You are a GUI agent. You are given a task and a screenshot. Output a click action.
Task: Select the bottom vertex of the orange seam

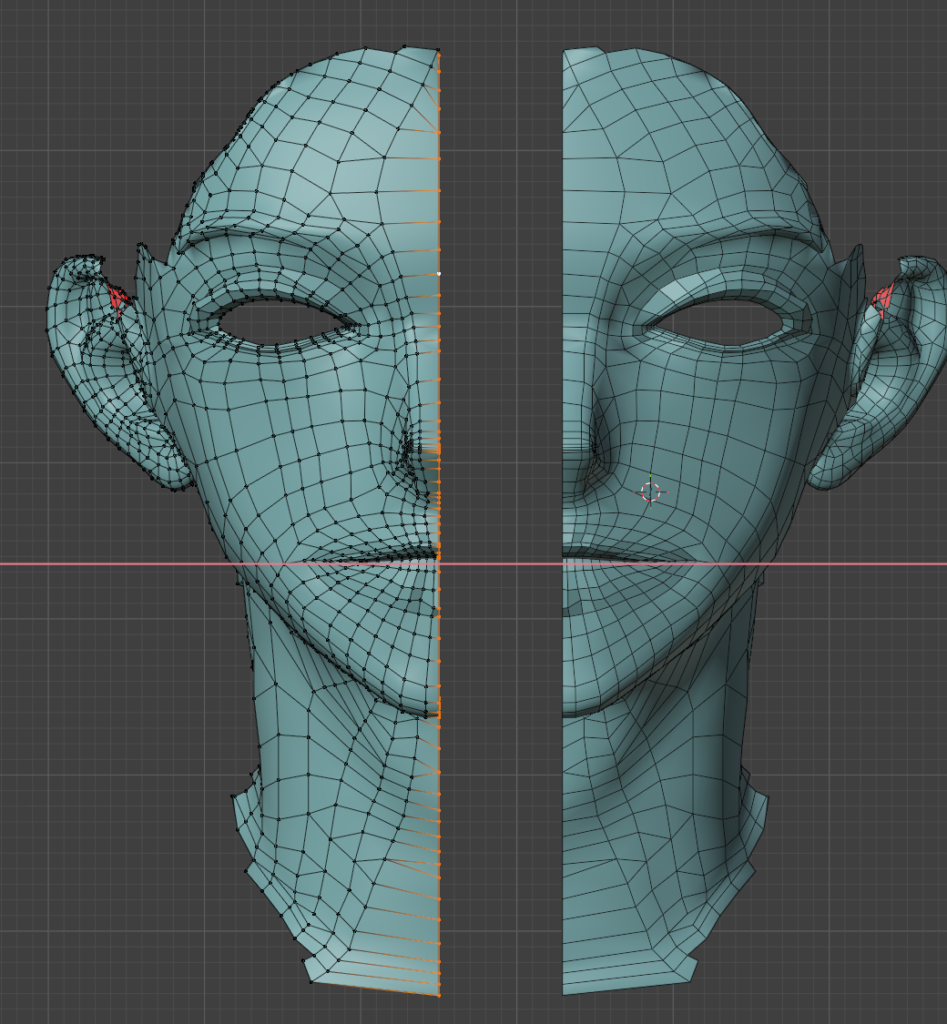pos(439,995)
